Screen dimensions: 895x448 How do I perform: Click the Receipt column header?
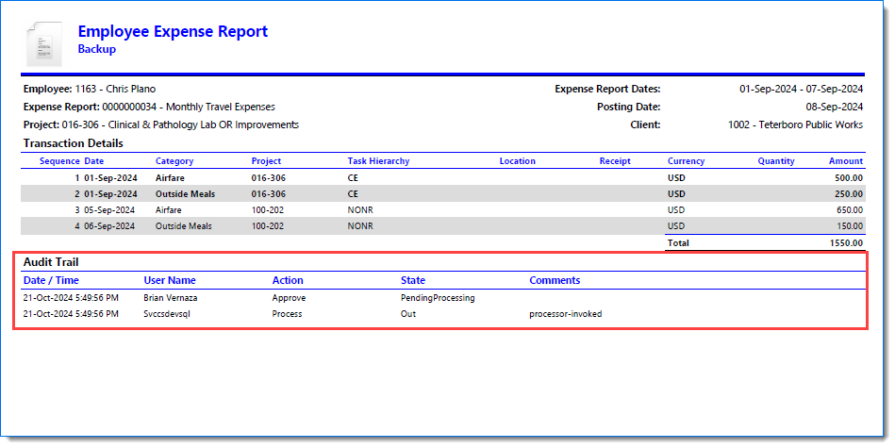[615, 161]
